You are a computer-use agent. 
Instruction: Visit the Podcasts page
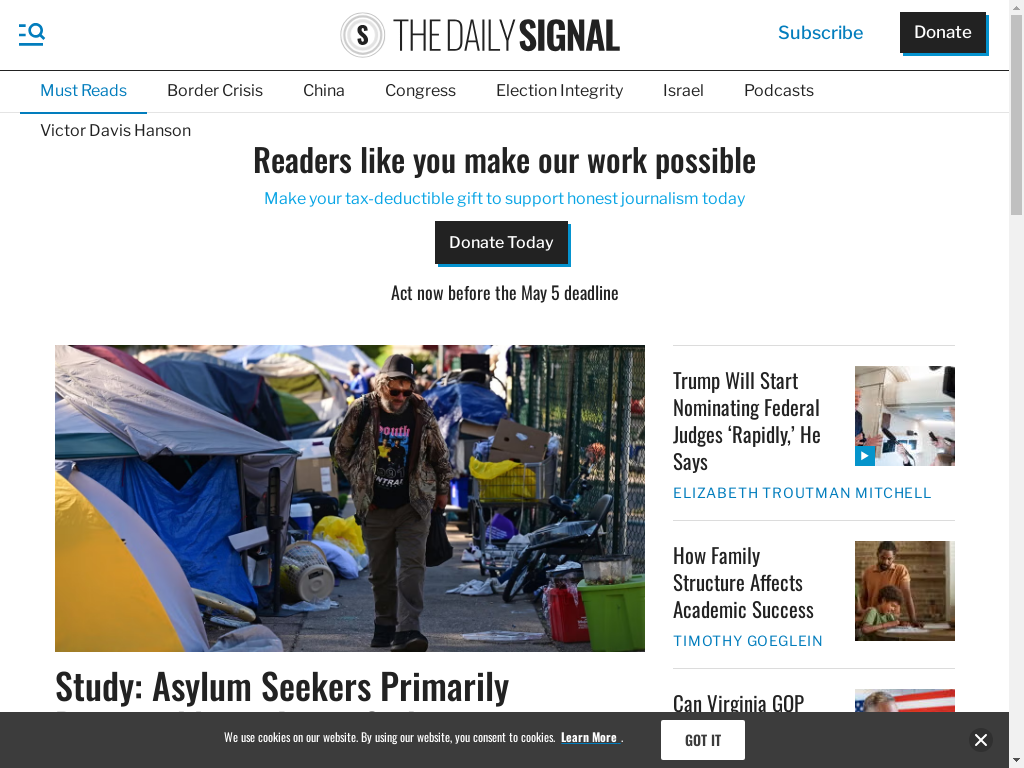click(x=778, y=91)
